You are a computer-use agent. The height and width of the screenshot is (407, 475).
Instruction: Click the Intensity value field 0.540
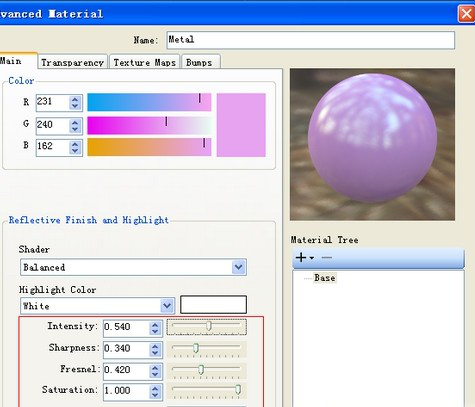[x=126, y=328]
